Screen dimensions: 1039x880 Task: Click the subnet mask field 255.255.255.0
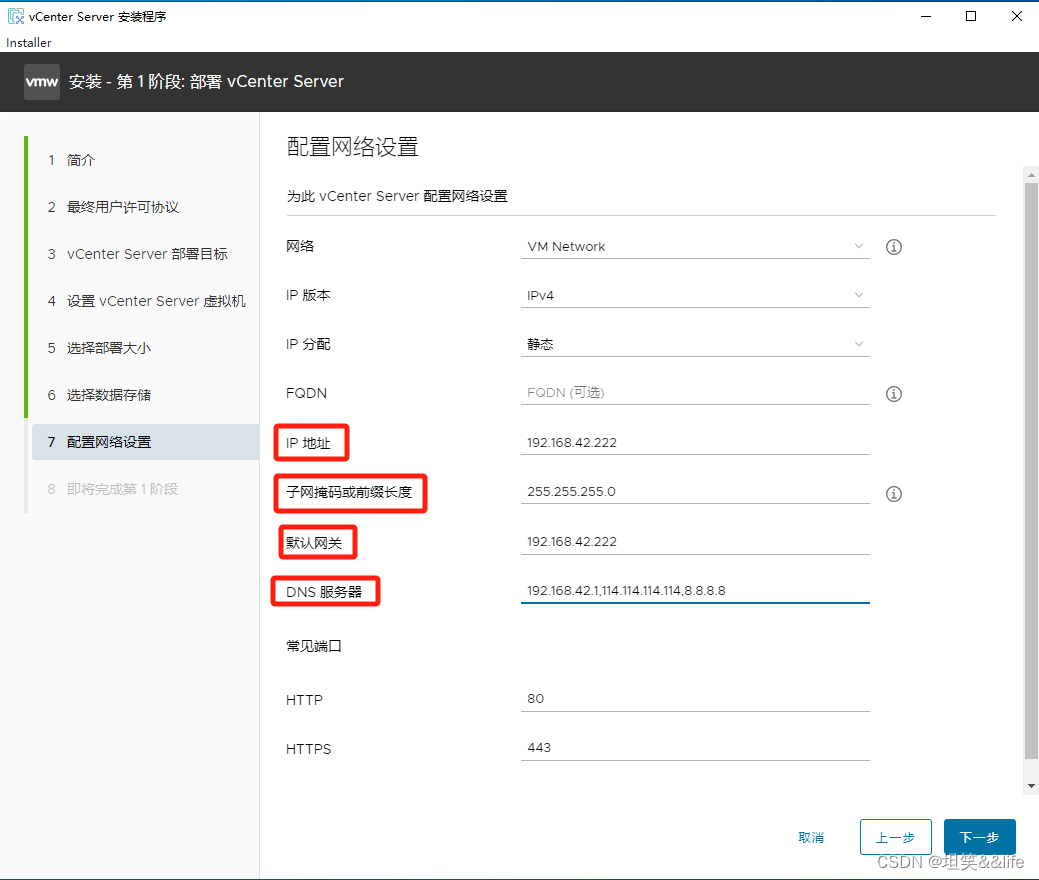(x=694, y=492)
